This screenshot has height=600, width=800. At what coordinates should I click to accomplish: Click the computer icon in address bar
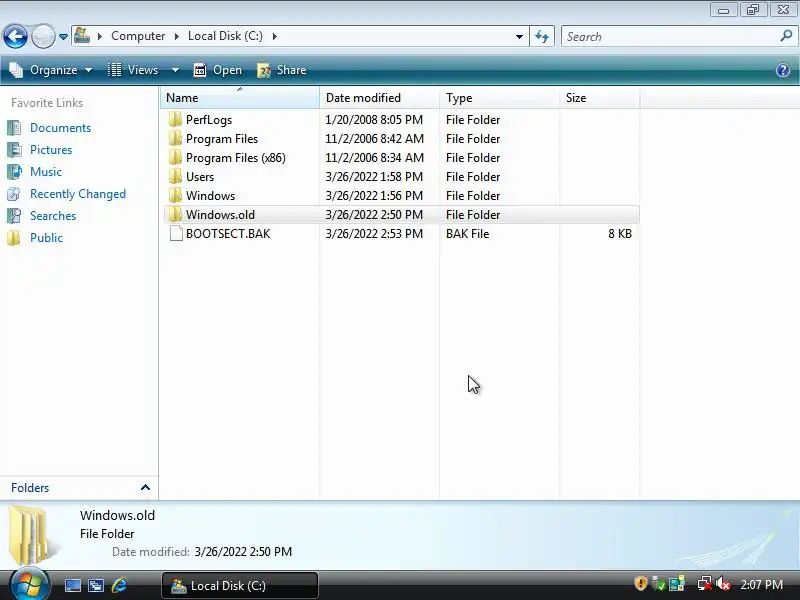pos(82,36)
